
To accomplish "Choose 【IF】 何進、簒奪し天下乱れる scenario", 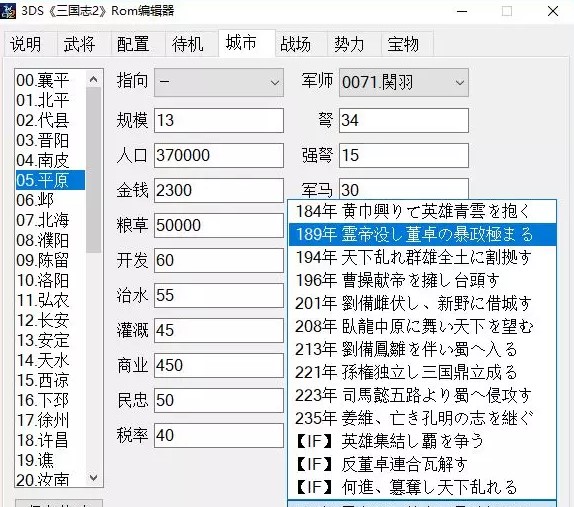I will click(422, 488).
